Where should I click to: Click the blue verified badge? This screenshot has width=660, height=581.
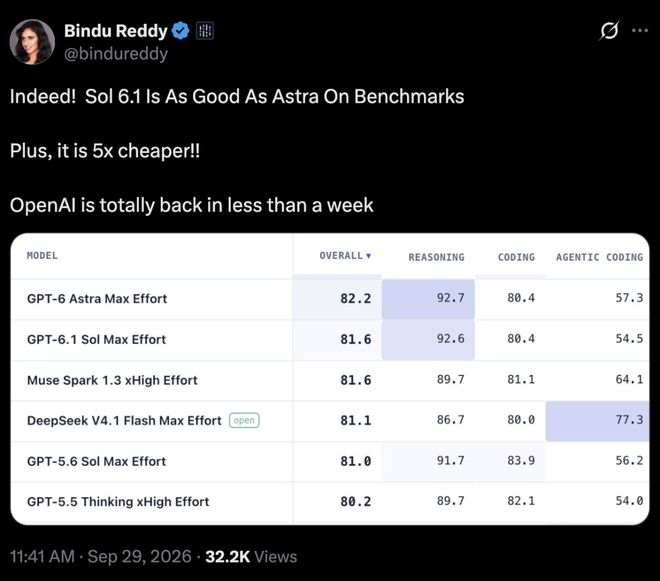pyautogui.click(x=181, y=31)
